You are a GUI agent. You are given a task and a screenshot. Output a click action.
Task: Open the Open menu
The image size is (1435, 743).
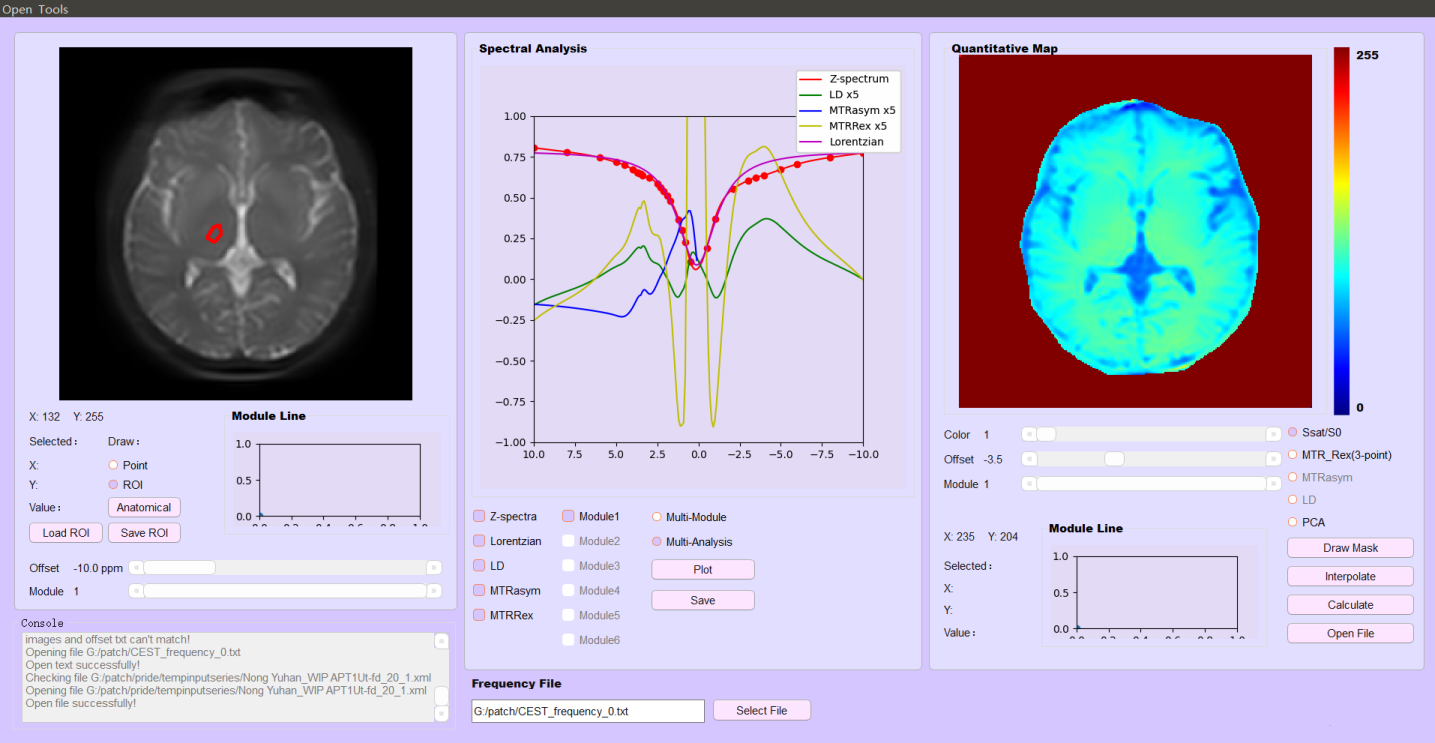point(17,9)
